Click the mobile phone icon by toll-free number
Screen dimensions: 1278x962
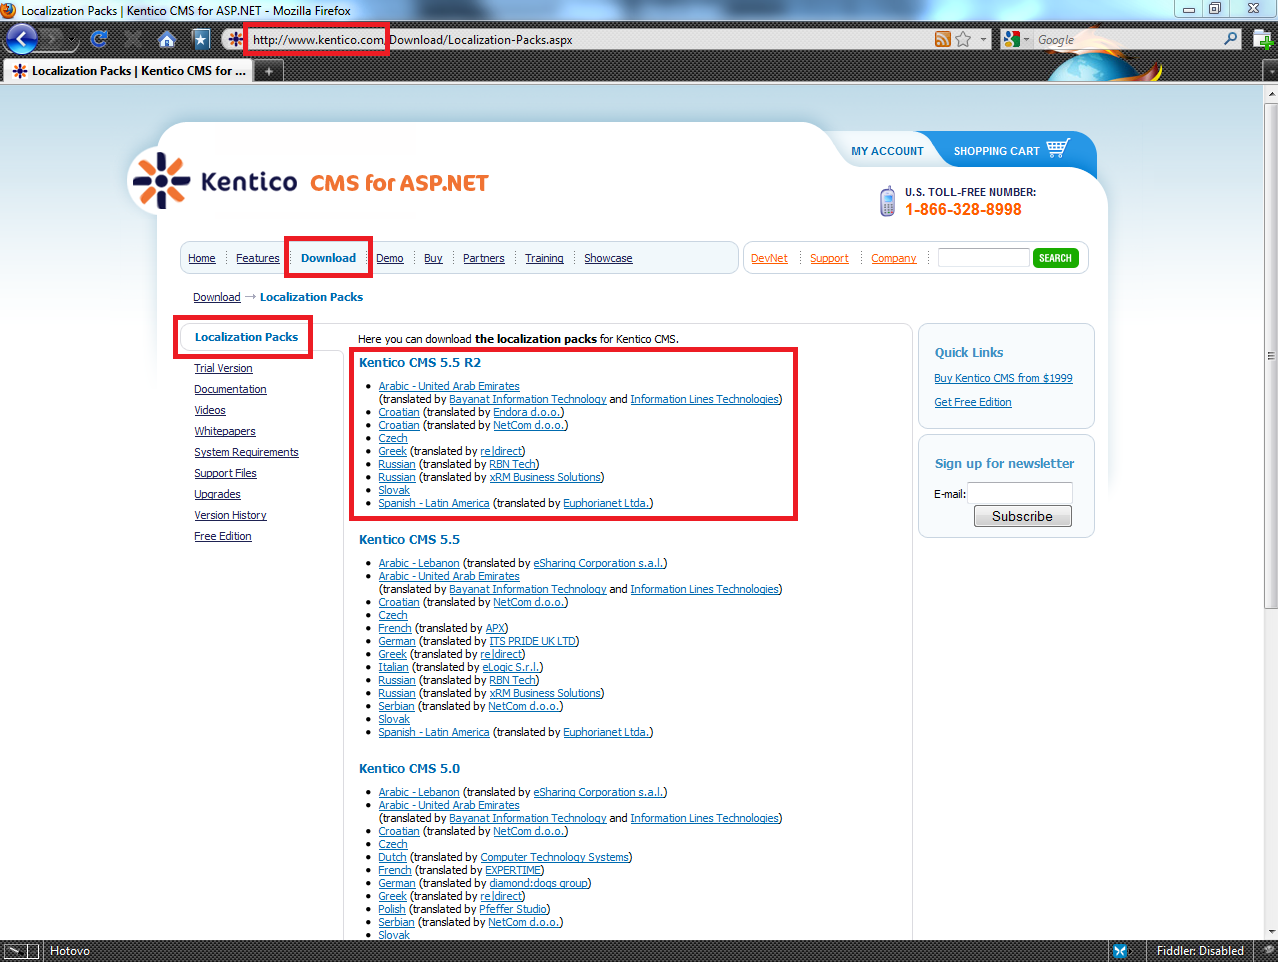[x=887, y=201]
